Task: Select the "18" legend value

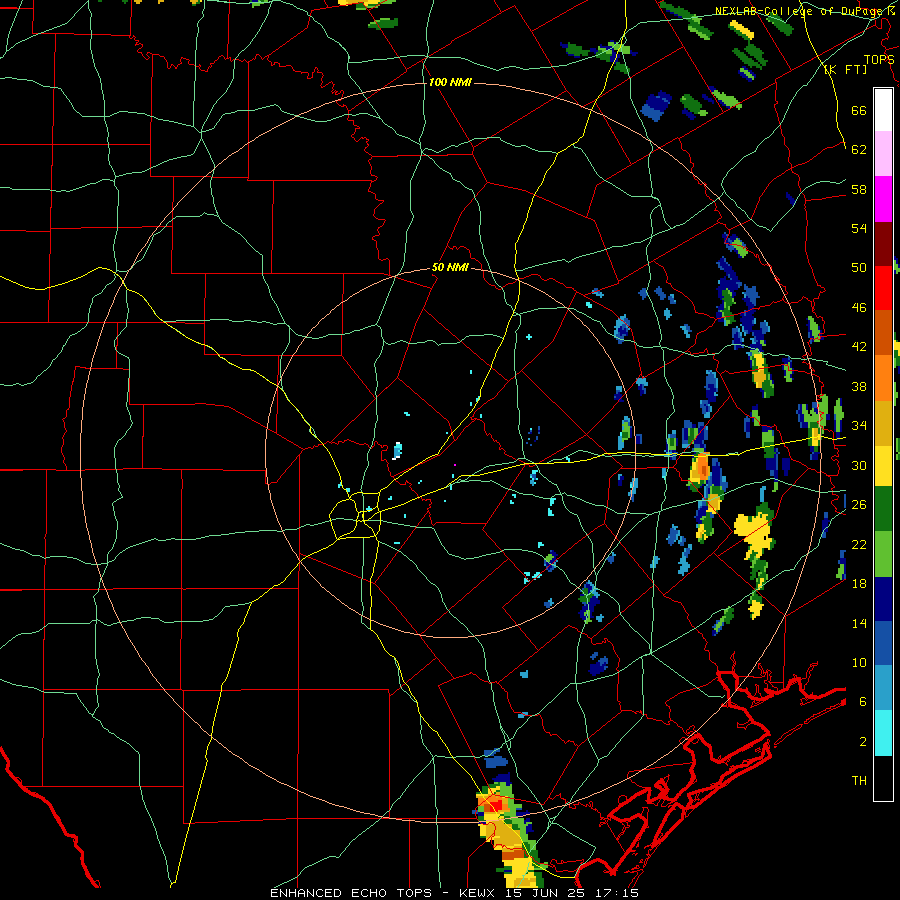Action: 859,584
